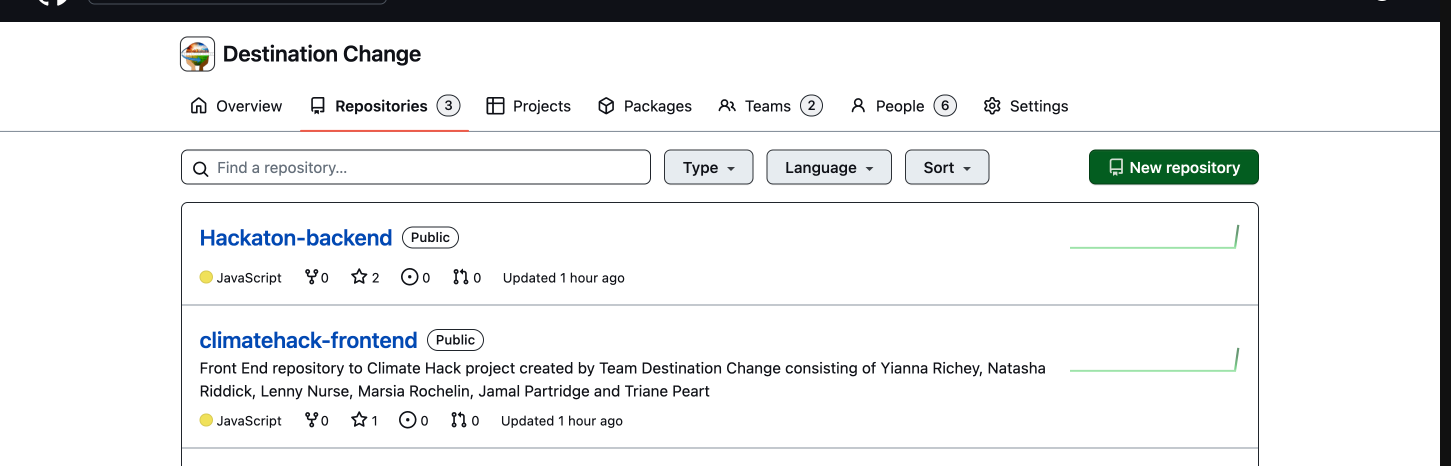
Task: Click the fork icon on climatehack-frontend
Action: click(311, 420)
